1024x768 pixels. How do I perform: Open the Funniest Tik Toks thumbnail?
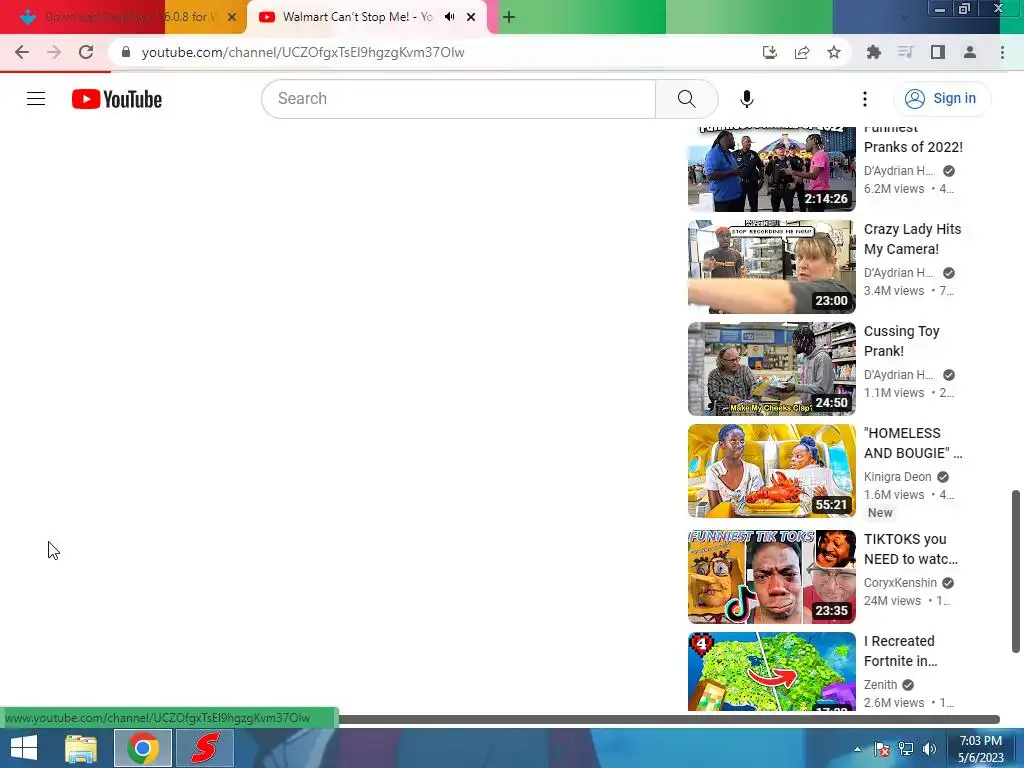771,577
